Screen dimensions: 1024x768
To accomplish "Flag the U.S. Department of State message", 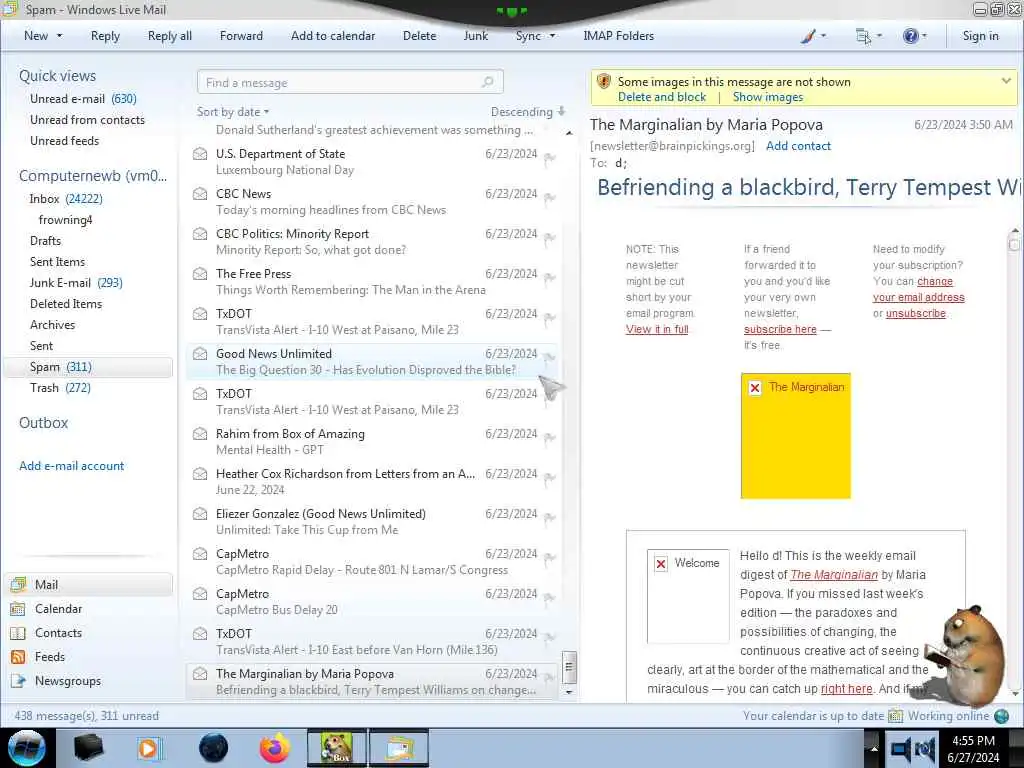I will coord(550,157).
